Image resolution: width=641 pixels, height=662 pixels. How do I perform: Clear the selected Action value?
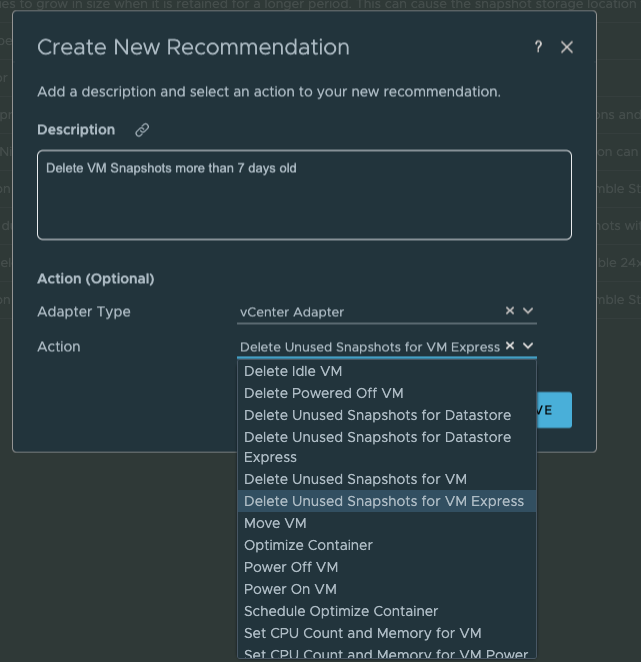pos(510,346)
